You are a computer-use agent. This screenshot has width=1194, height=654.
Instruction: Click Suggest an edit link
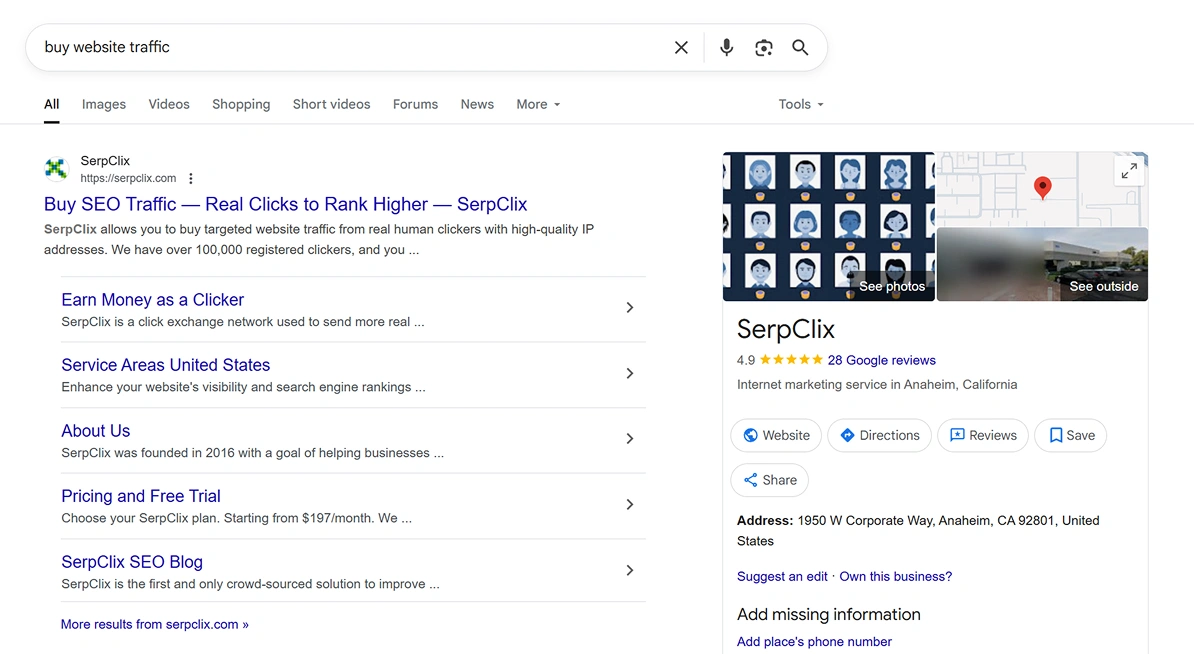tap(782, 576)
